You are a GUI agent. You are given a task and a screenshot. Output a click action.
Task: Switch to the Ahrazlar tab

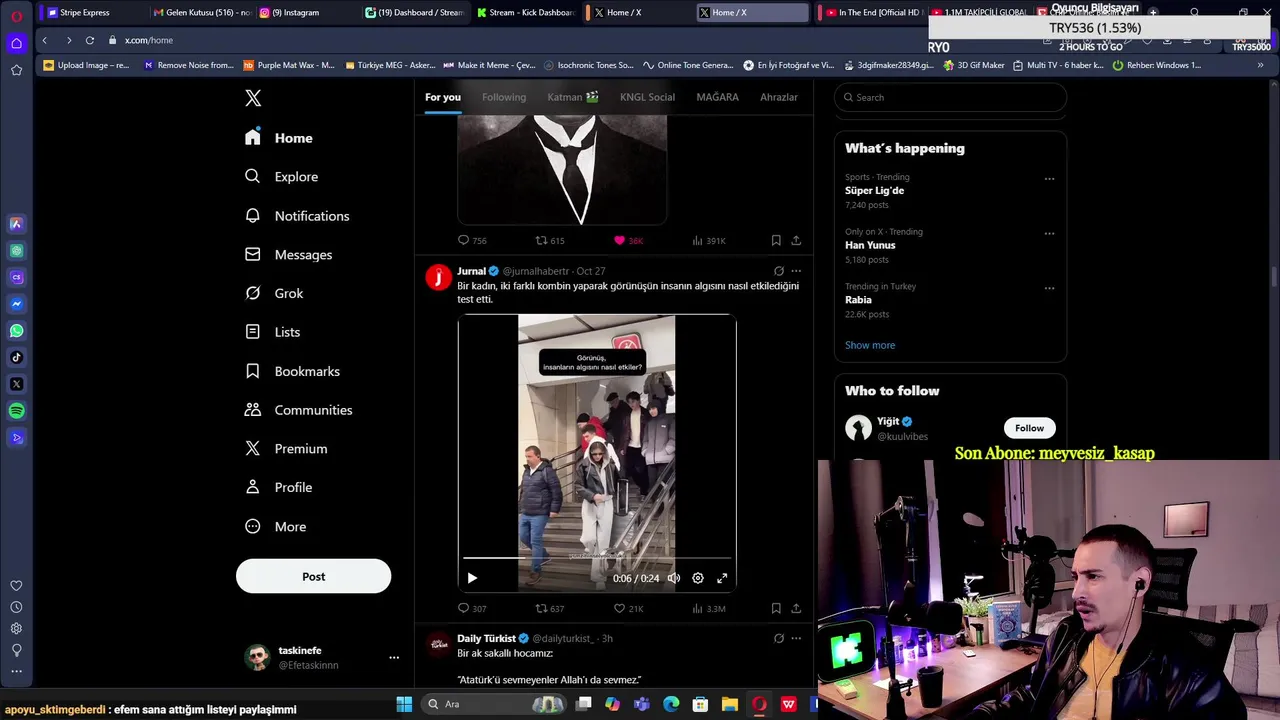click(x=778, y=97)
